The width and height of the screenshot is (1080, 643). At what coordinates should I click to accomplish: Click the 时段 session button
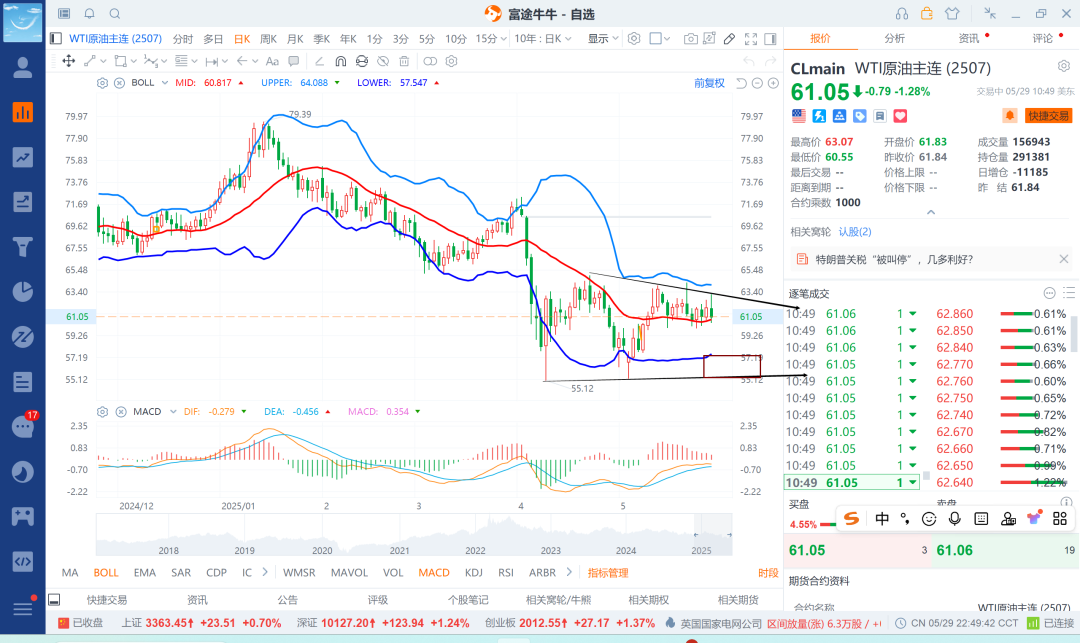coord(768,573)
